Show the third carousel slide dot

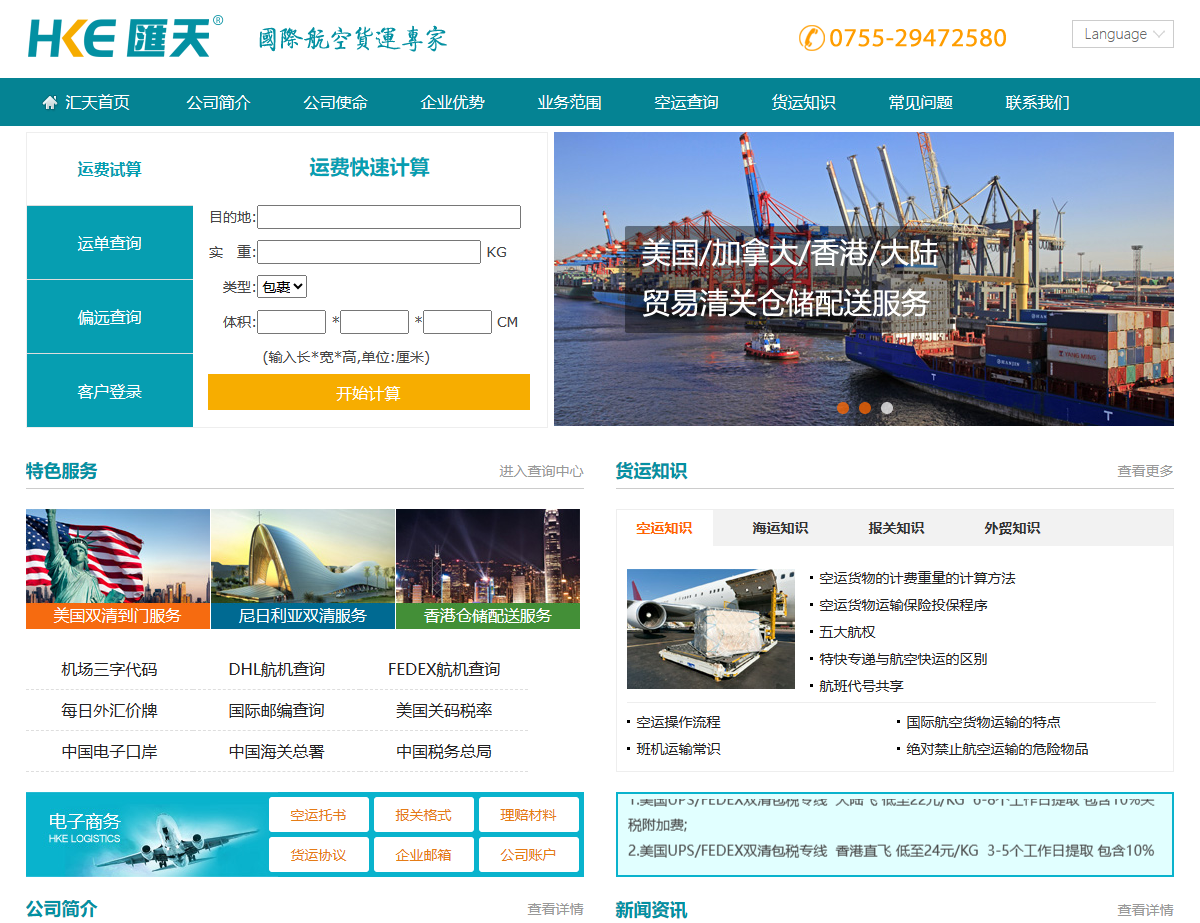click(887, 408)
